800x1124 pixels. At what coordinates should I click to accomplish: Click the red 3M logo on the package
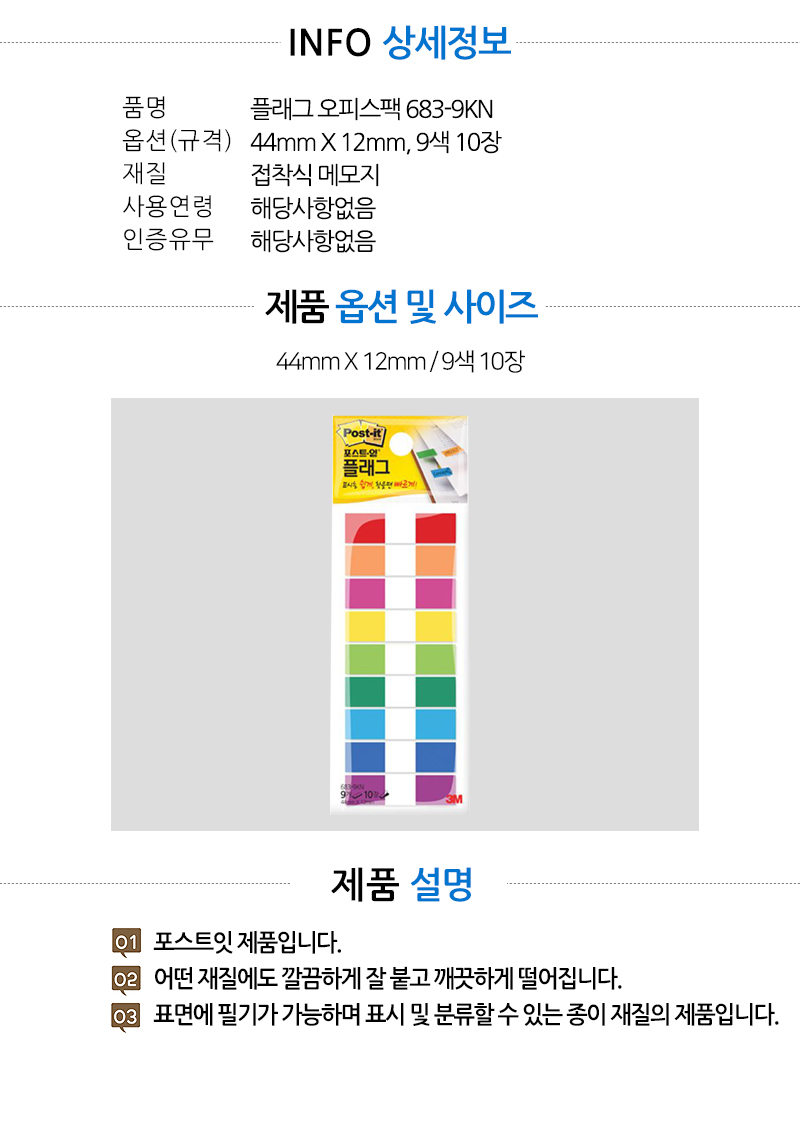point(452,799)
